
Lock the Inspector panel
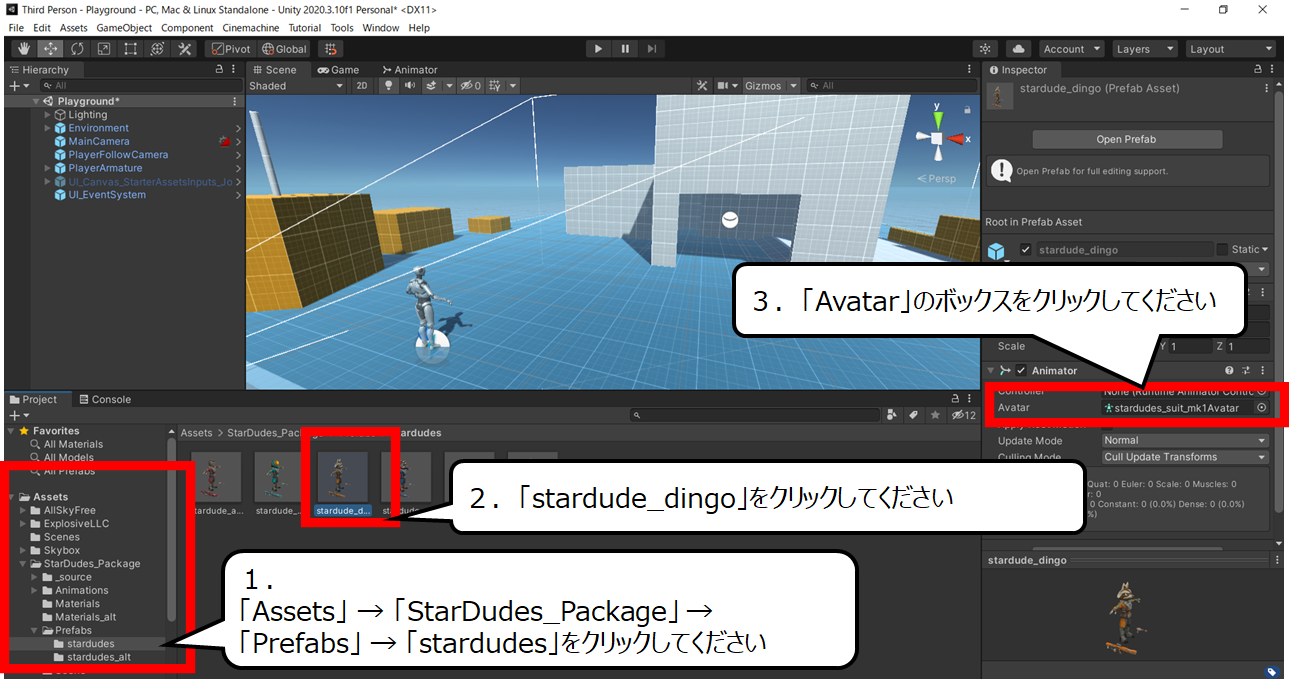pyautogui.click(x=1259, y=70)
